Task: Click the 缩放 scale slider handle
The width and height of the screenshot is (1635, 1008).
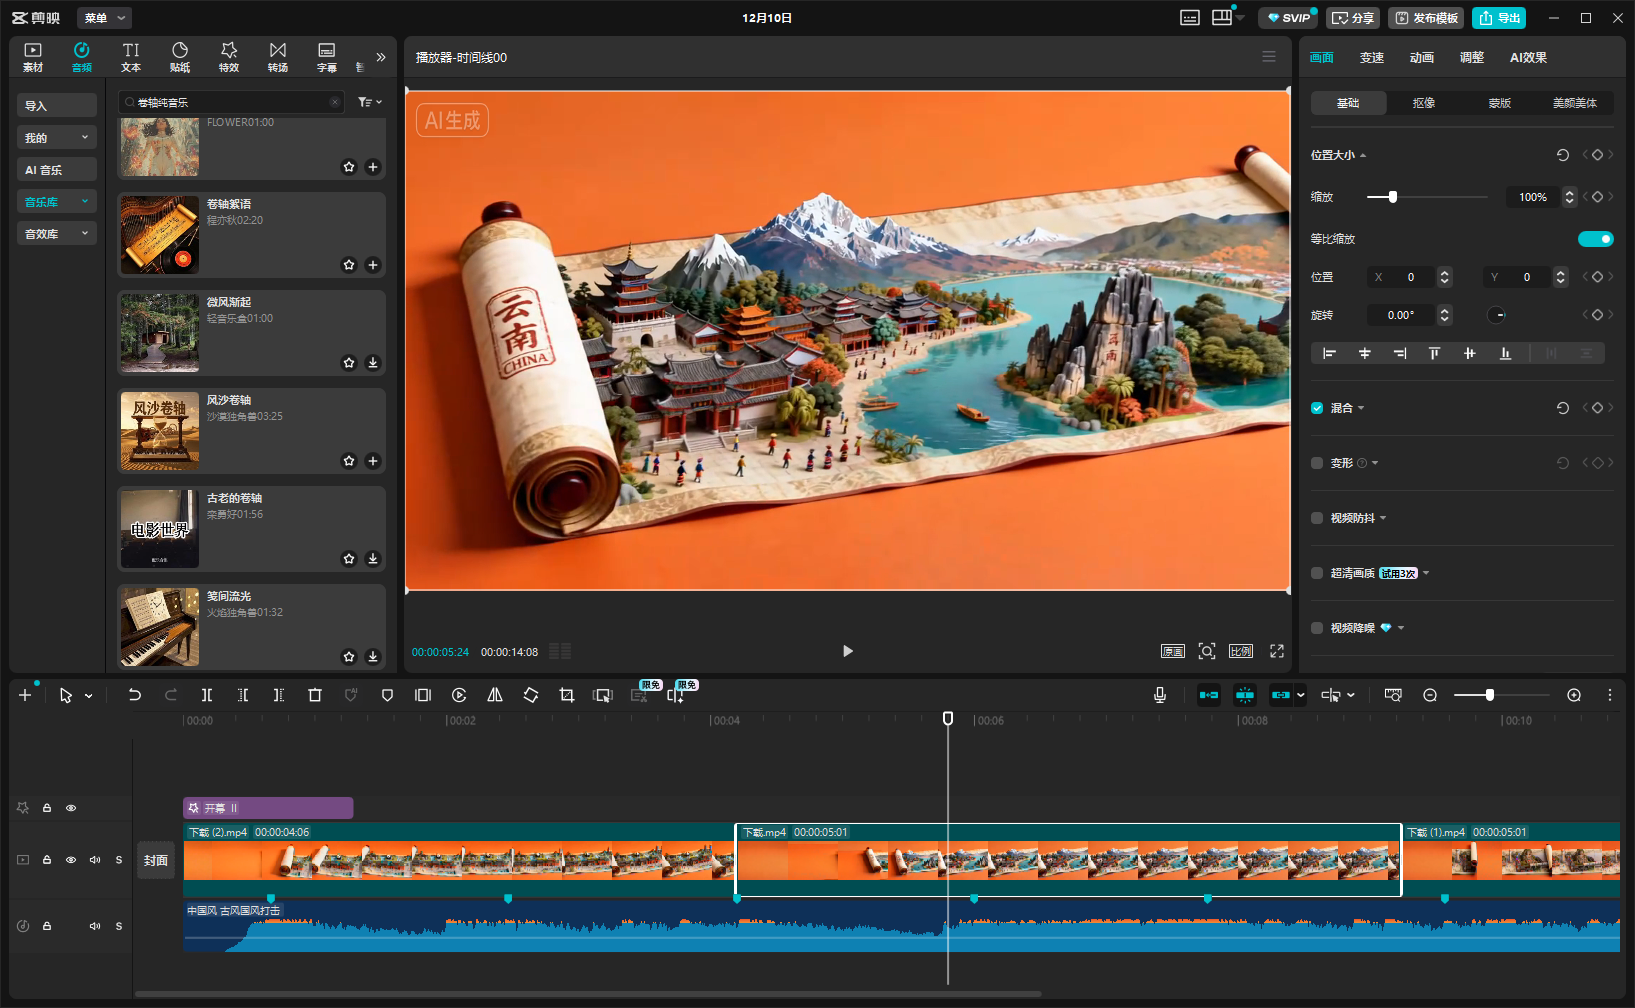Action: [x=1393, y=197]
